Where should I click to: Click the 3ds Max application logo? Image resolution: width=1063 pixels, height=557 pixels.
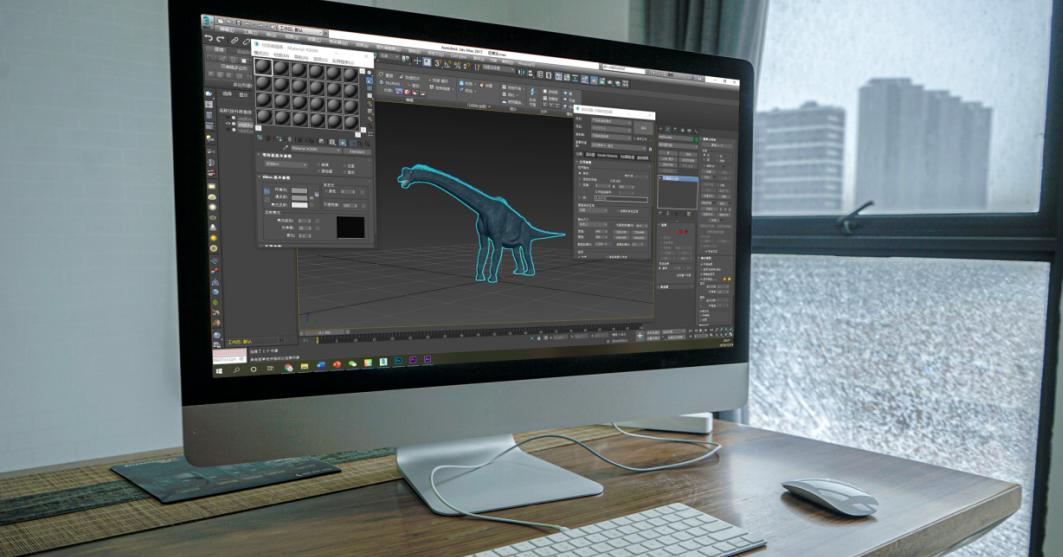point(205,20)
